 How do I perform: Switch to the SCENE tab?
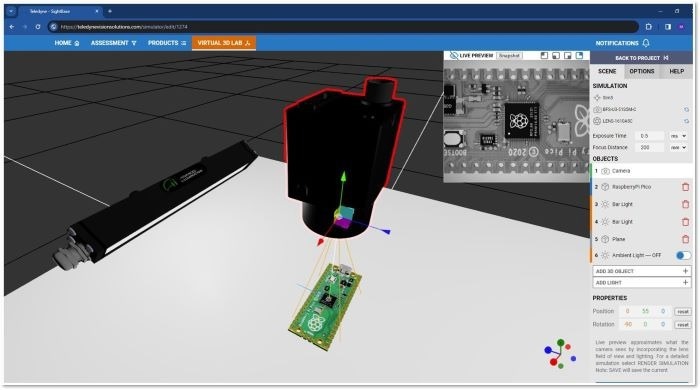tap(607, 71)
